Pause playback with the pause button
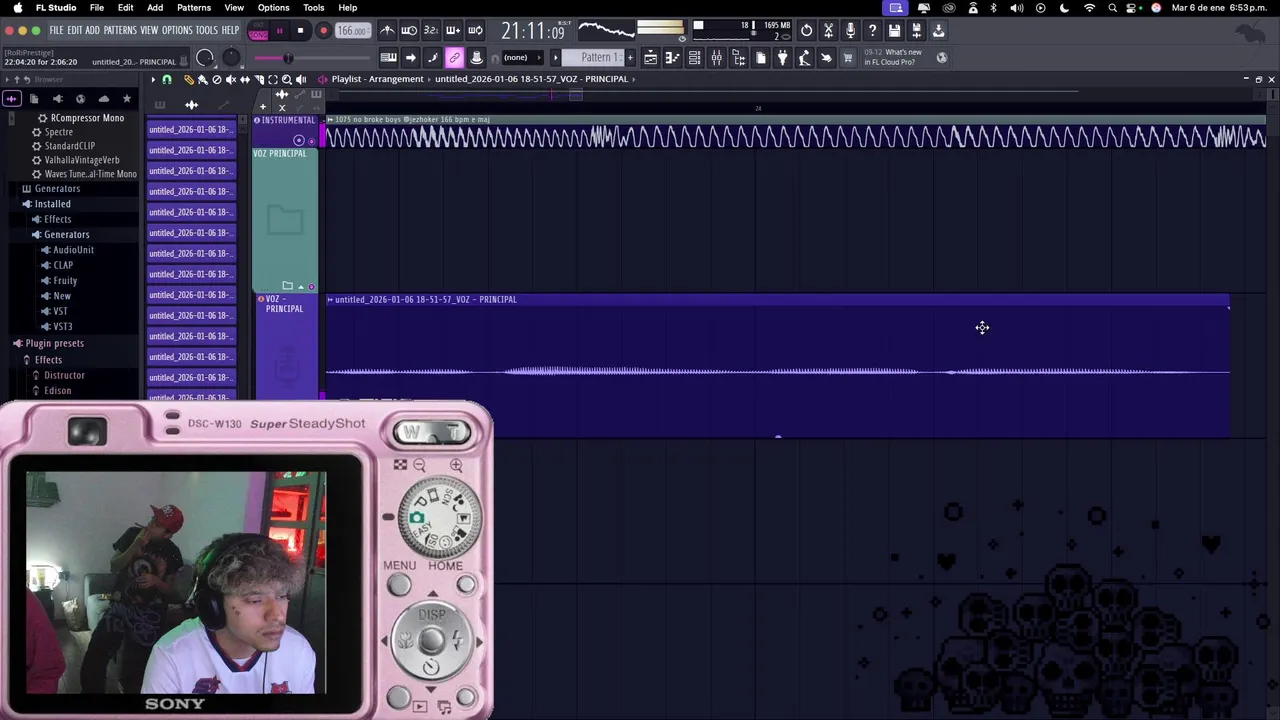1280x720 pixels. point(279,31)
